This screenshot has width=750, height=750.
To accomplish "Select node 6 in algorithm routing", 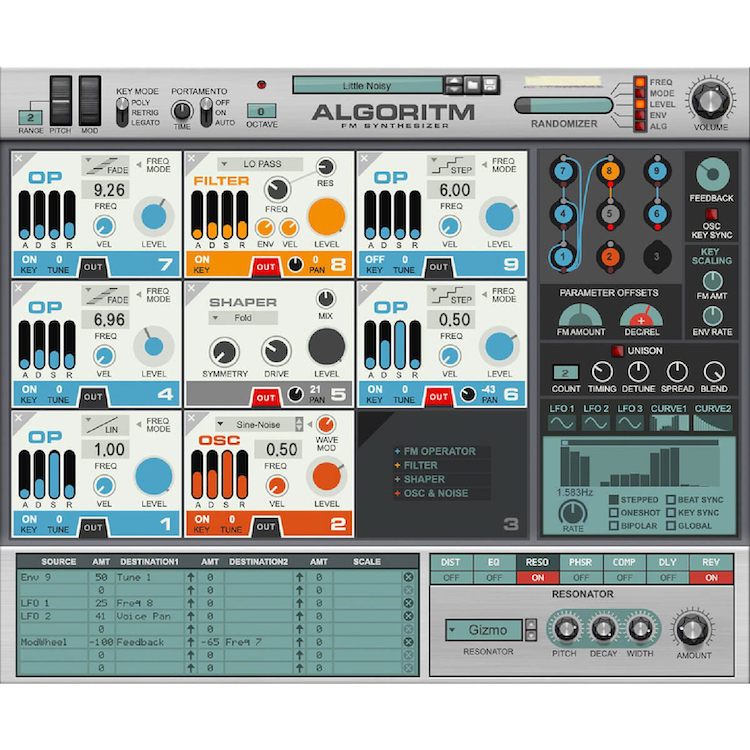I will [x=657, y=213].
